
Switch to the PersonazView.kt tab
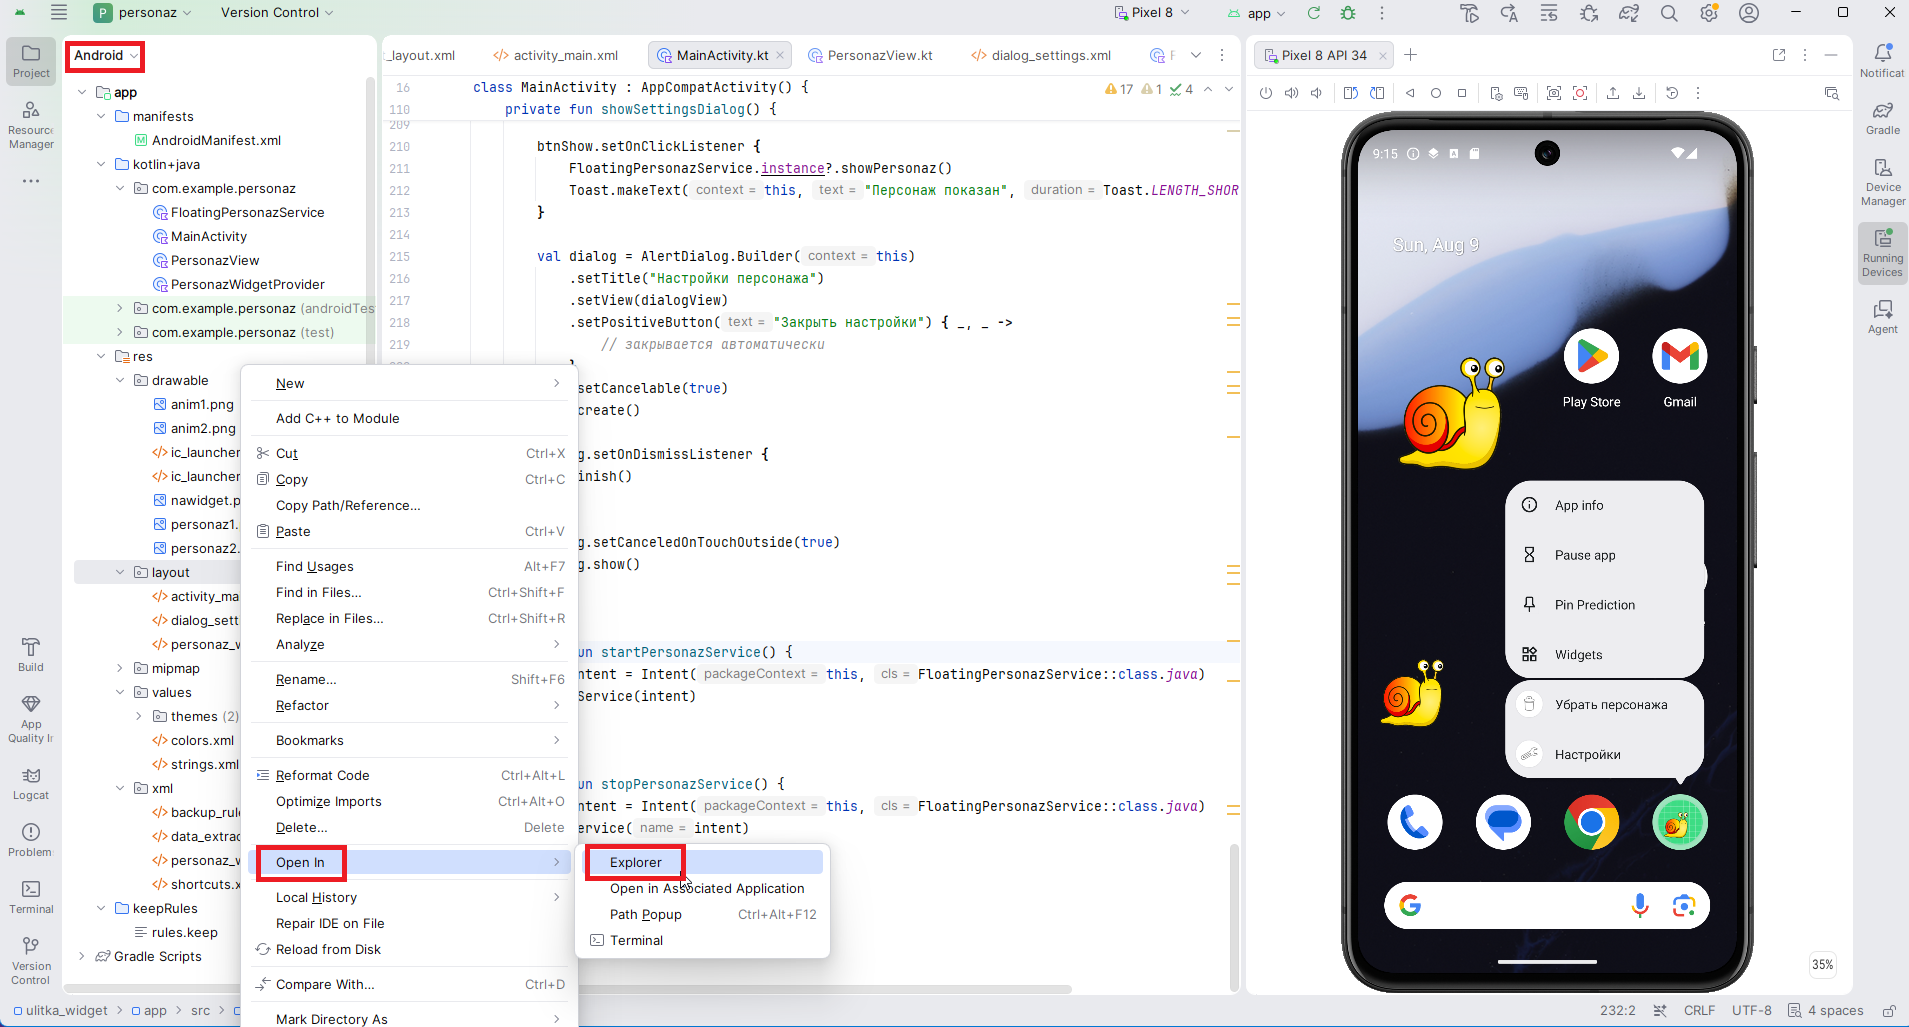click(x=870, y=56)
